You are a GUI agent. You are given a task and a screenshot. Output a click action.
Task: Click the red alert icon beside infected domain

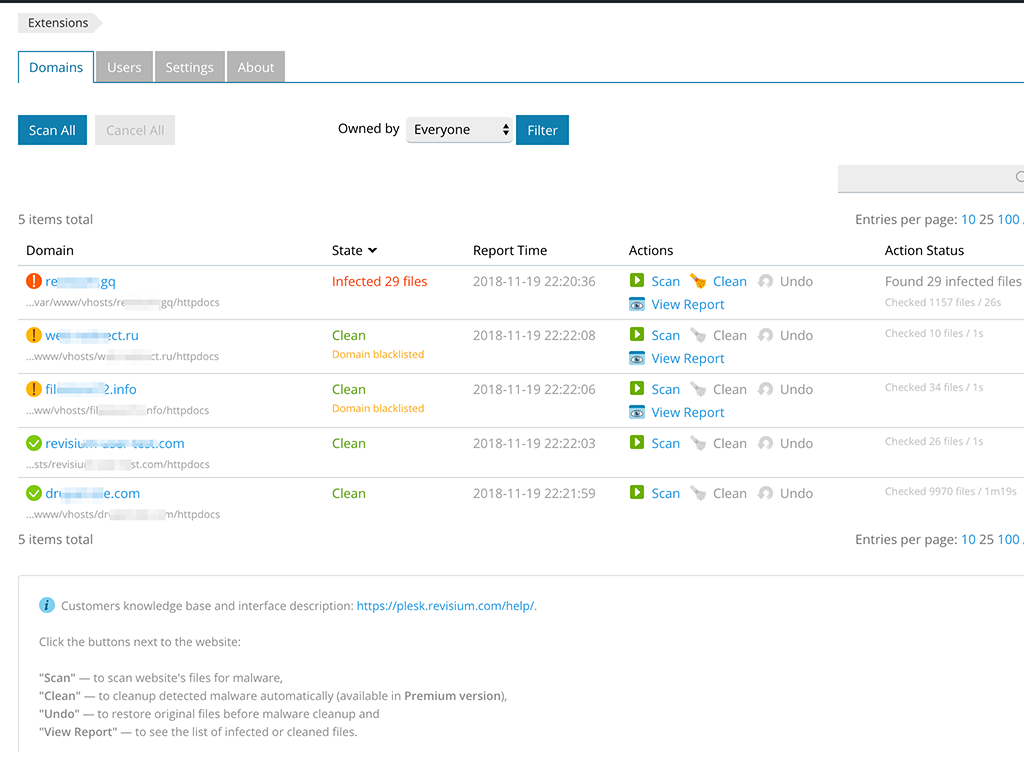(34, 281)
